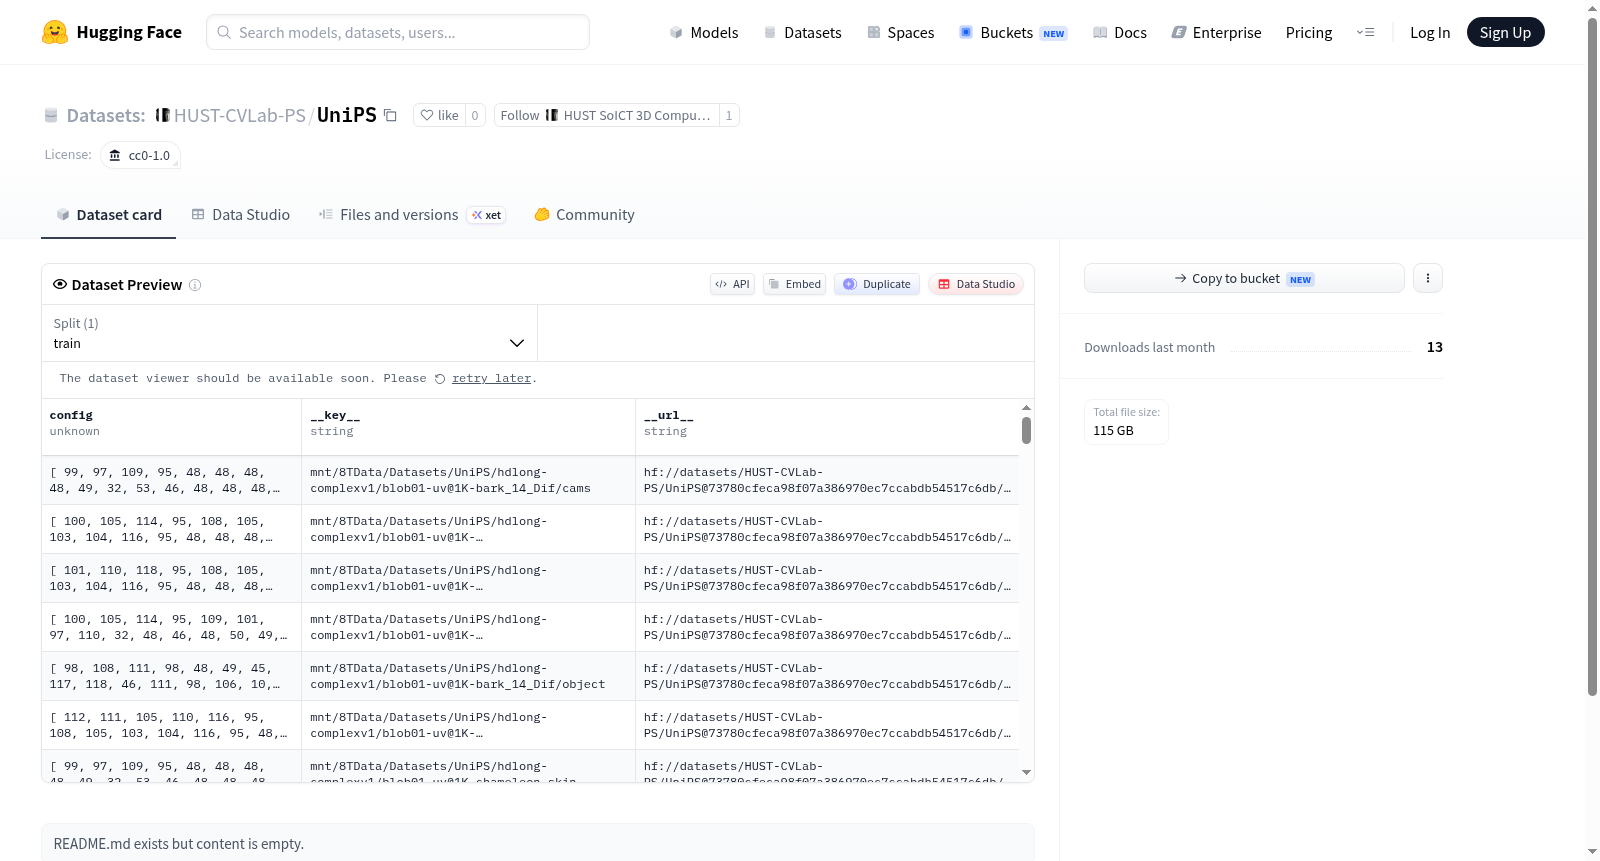
Task: Click the retry later link
Action: 491,379
